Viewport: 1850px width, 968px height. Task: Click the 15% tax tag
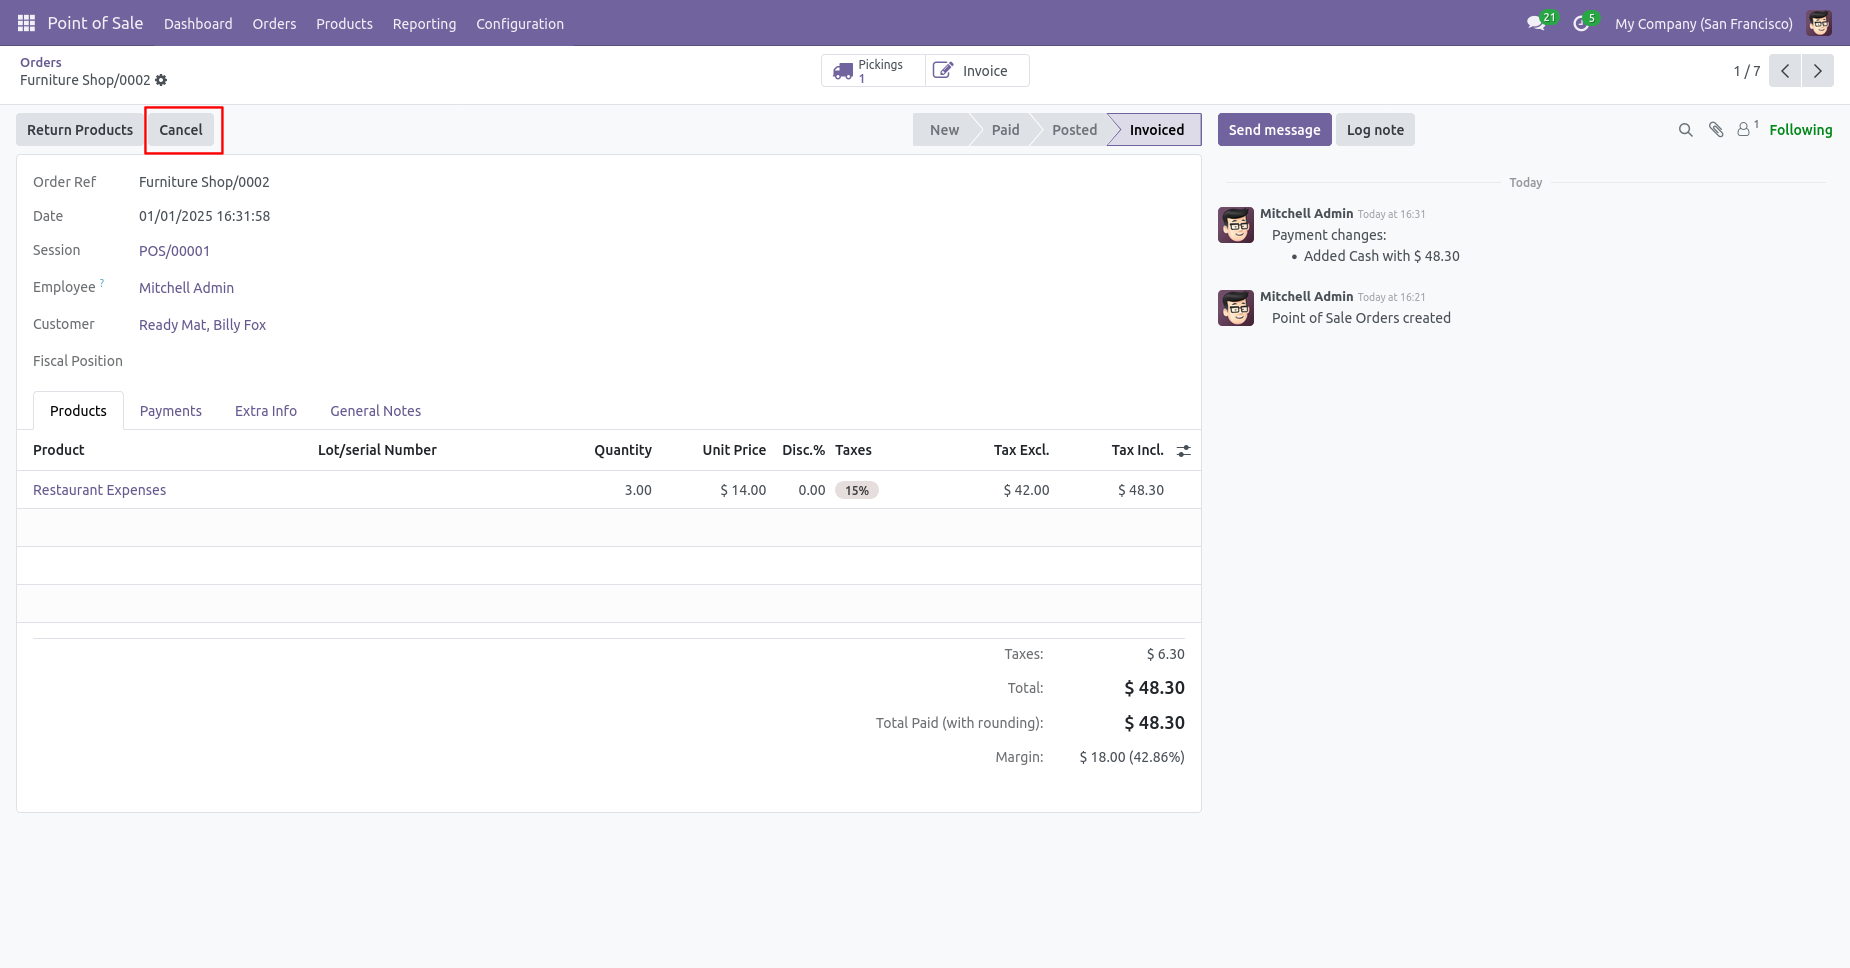857,490
